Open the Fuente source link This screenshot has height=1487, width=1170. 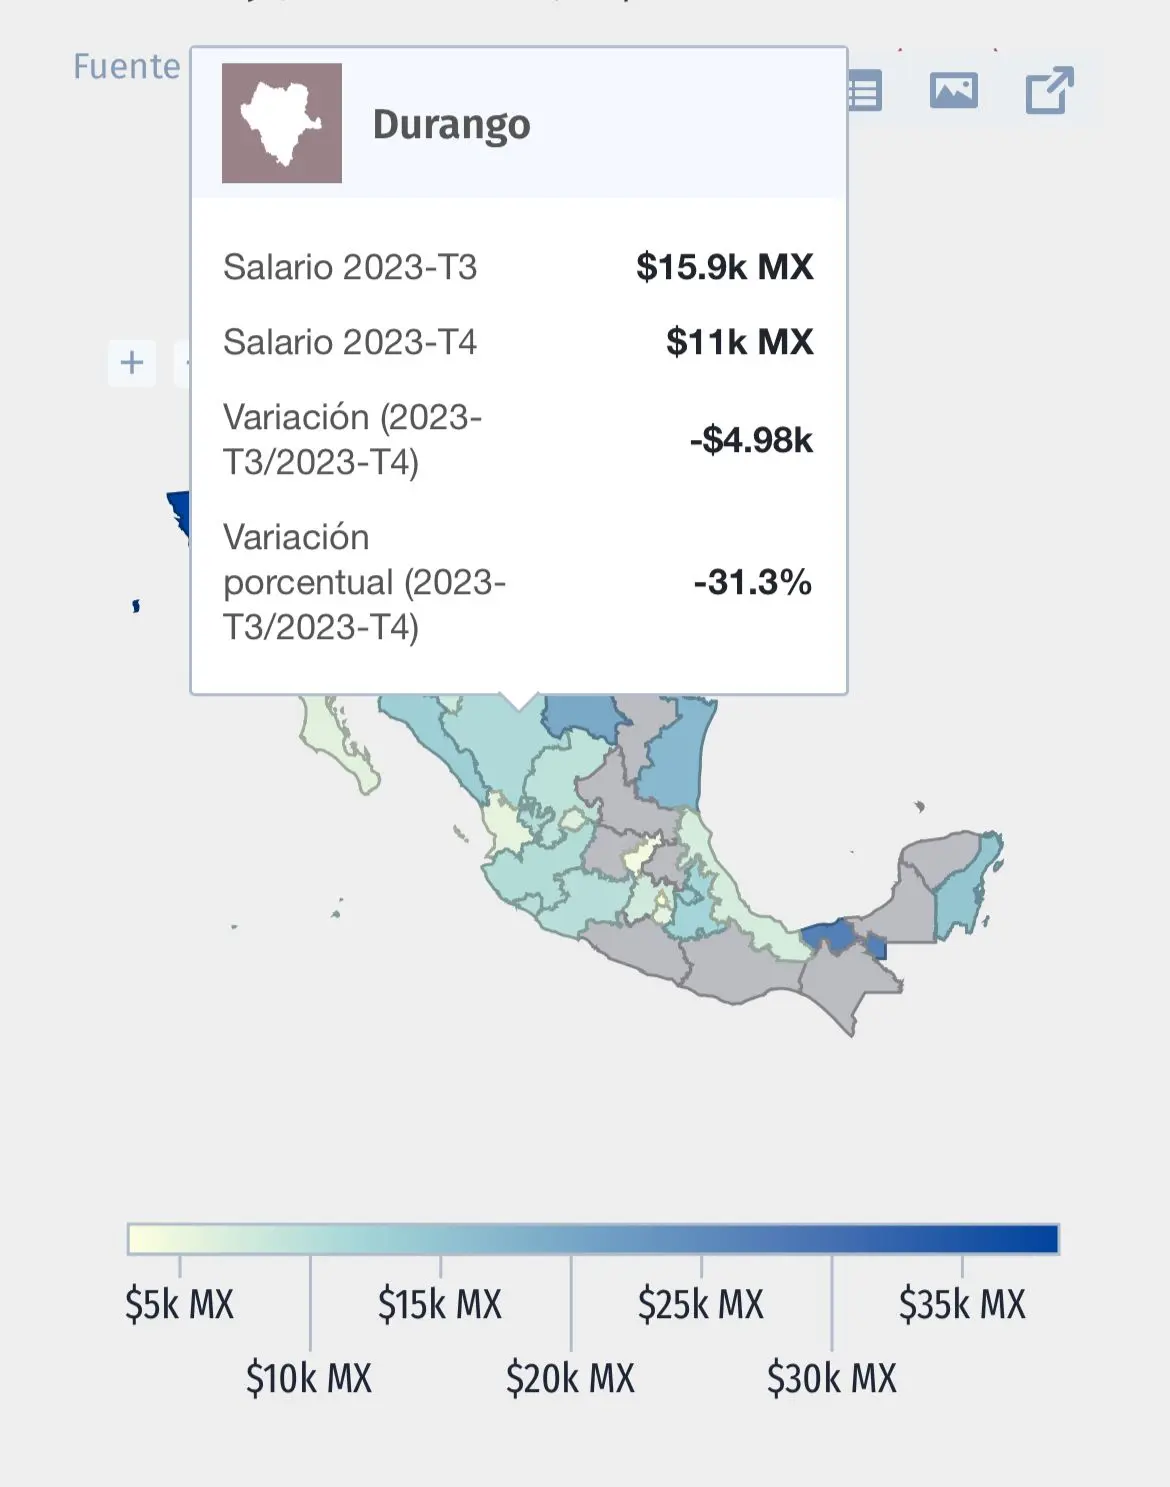(x=126, y=66)
